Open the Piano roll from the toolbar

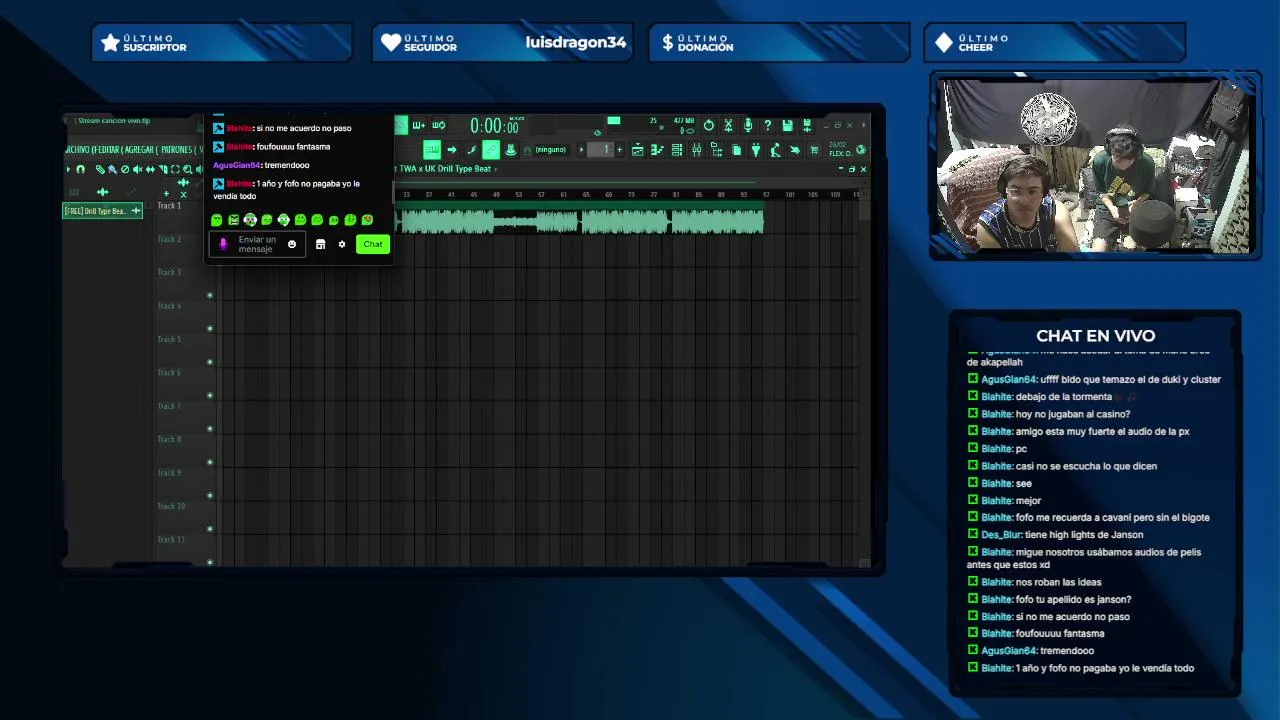[x=657, y=149]
